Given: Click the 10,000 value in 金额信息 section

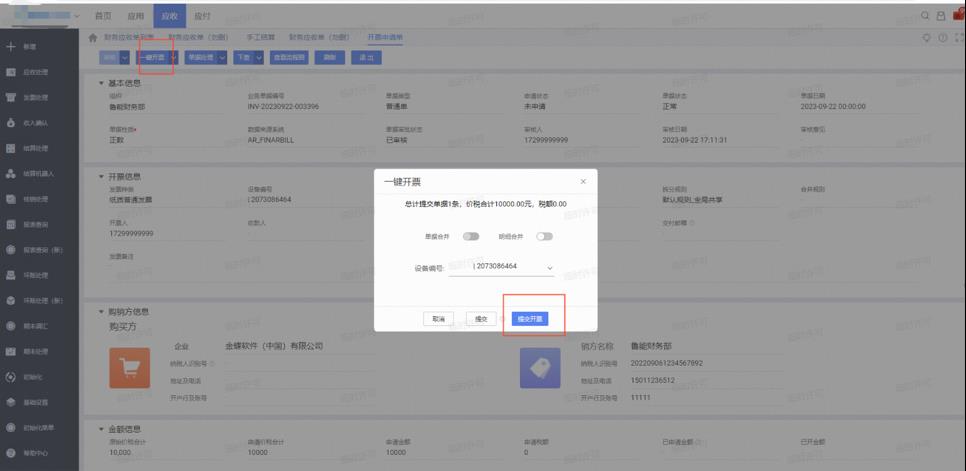Looking at the screenshot, I should coord(119,453).
